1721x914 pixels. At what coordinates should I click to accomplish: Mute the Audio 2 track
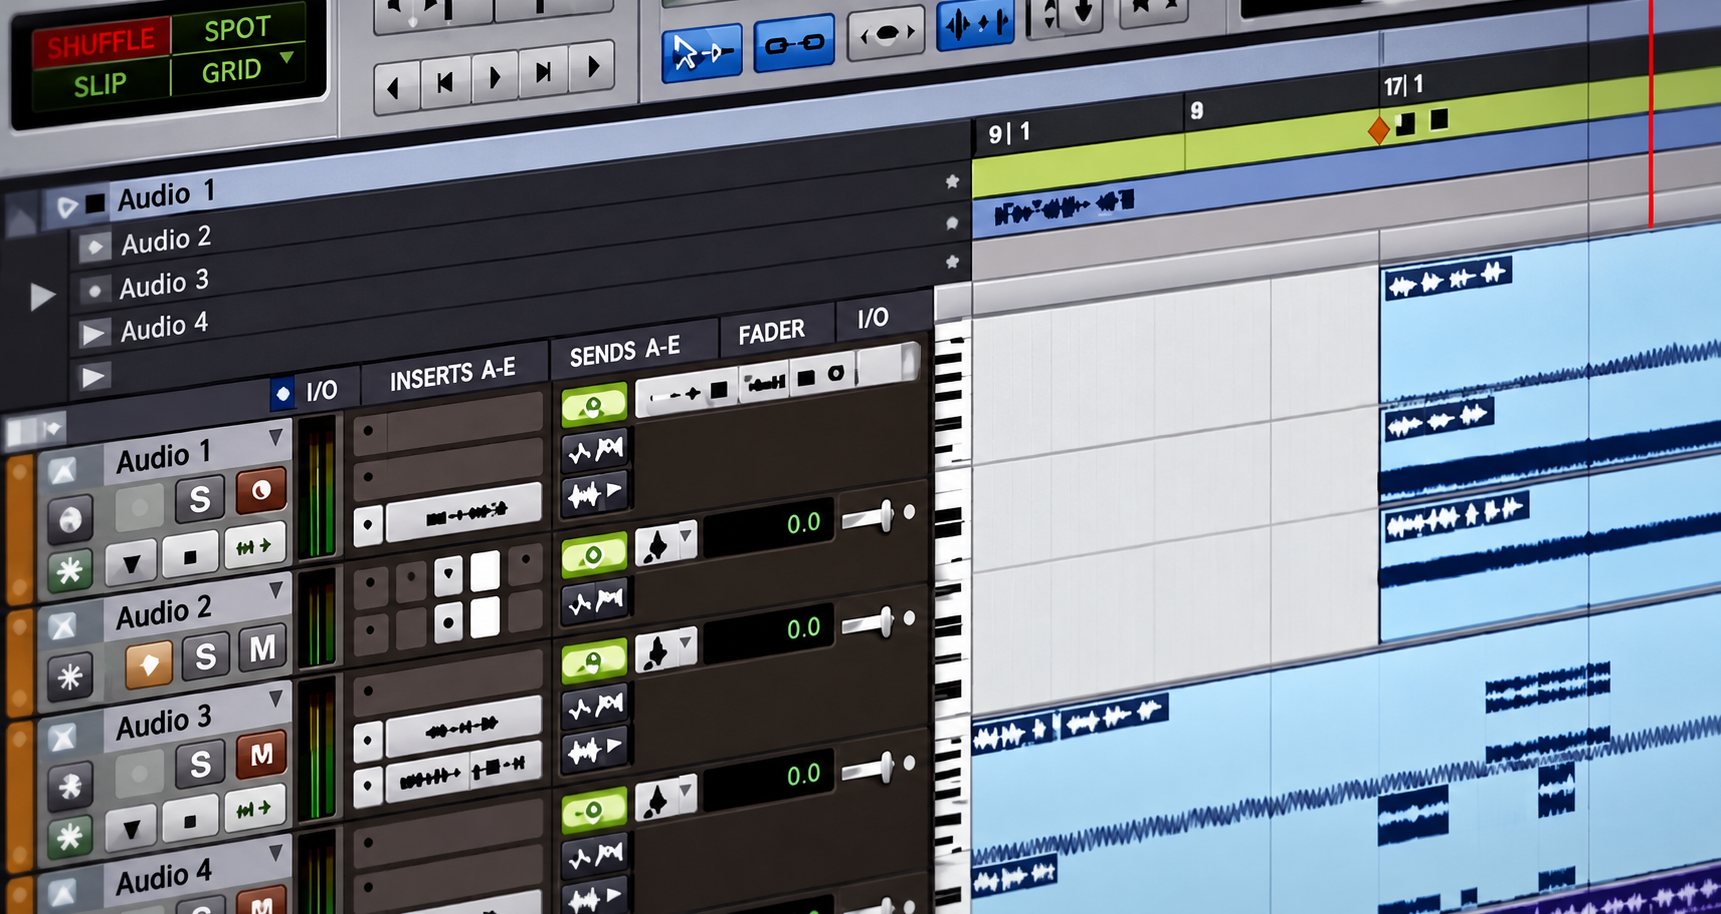(x=263, y=648)
